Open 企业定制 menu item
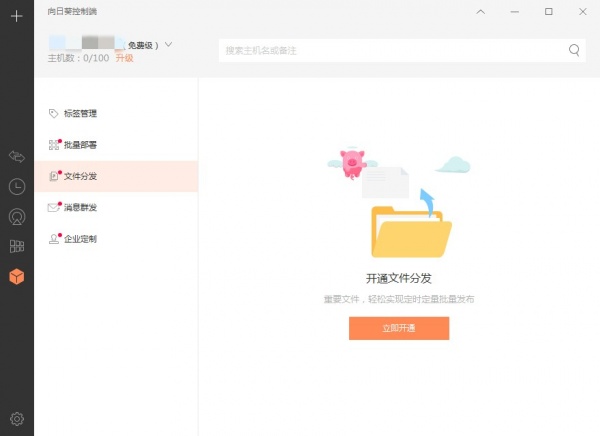The width and height of the screenshot is (600, 436). (x=116, y=239)
